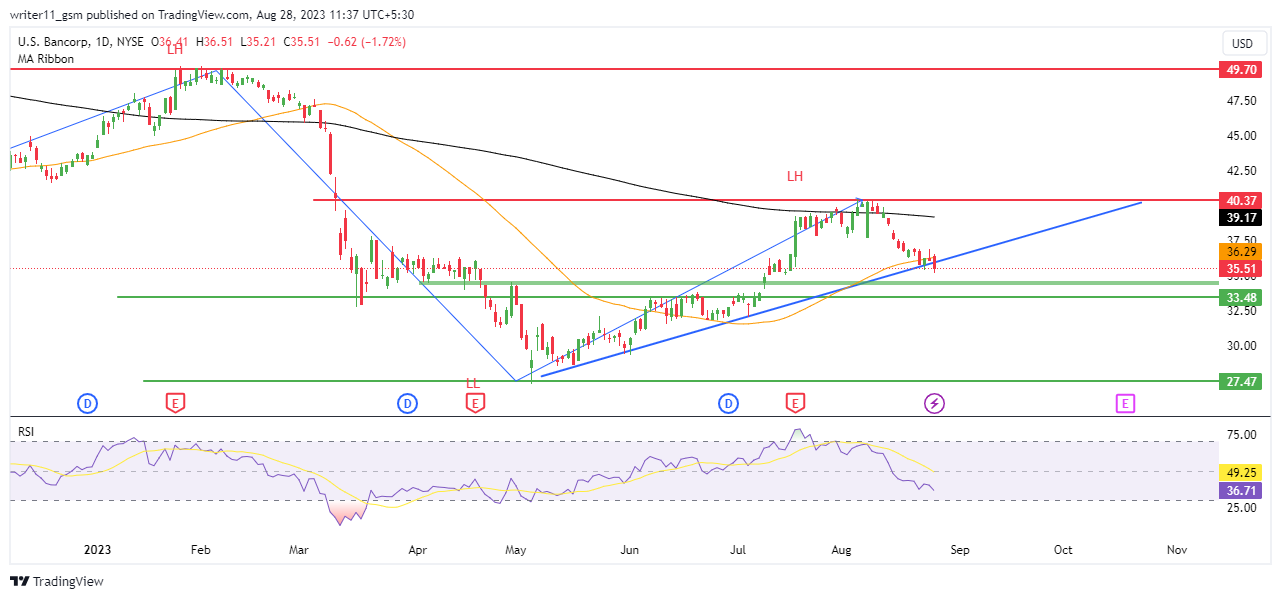The width and height of the screenshot is (1281, 599).
Task: Click the Feb label on the time axis
Action: pyautogui.click(x=201, y=550)
